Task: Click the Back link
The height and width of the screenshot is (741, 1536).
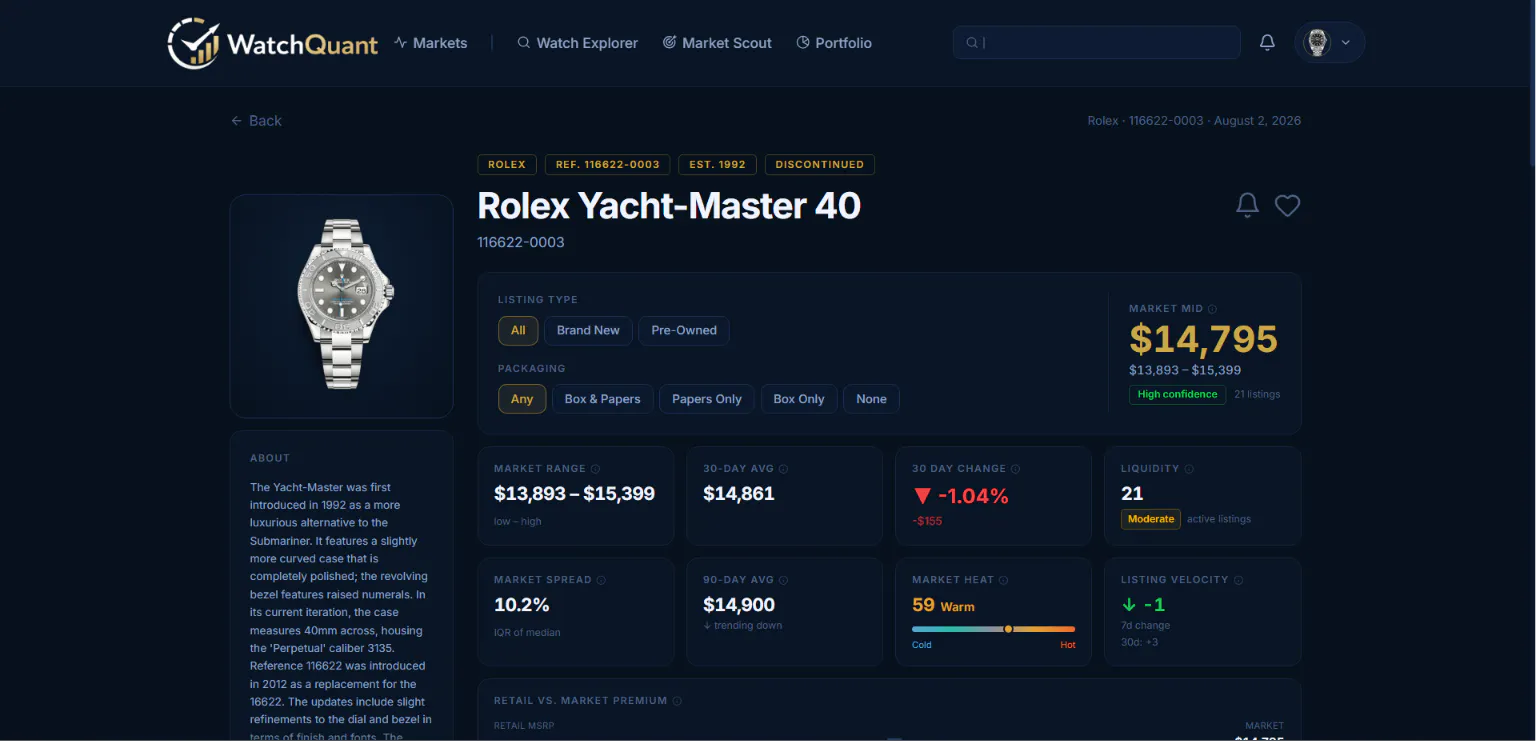Action: click(x=256, y=120)
